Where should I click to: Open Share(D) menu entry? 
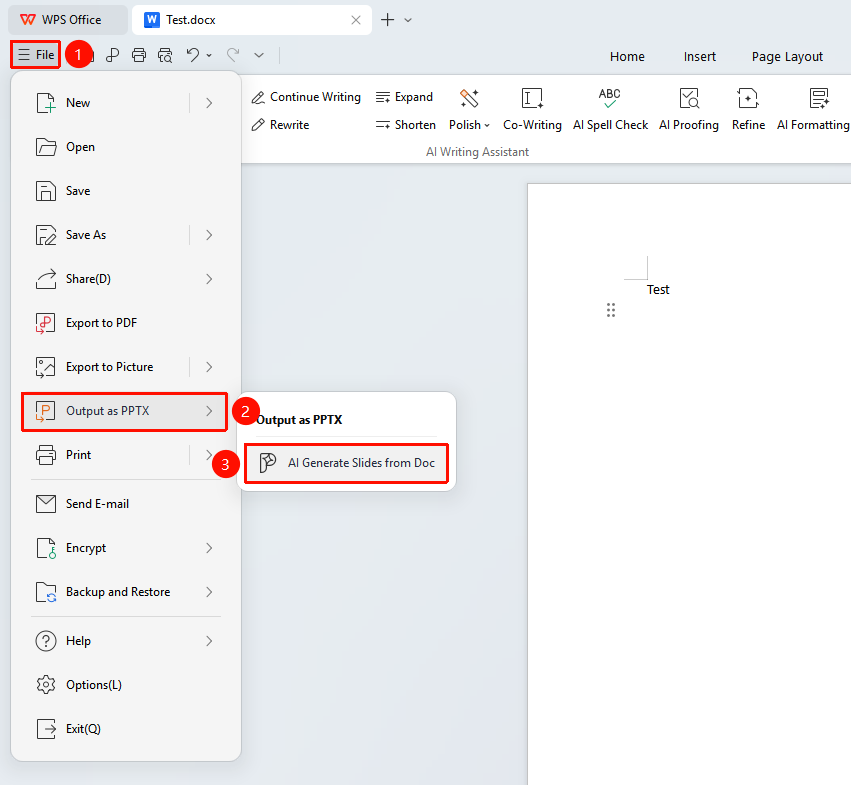(x=124, y=279)
